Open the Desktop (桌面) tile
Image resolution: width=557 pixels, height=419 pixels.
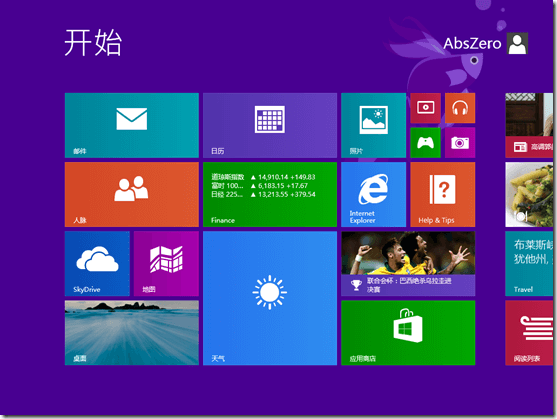coord(131,332)
